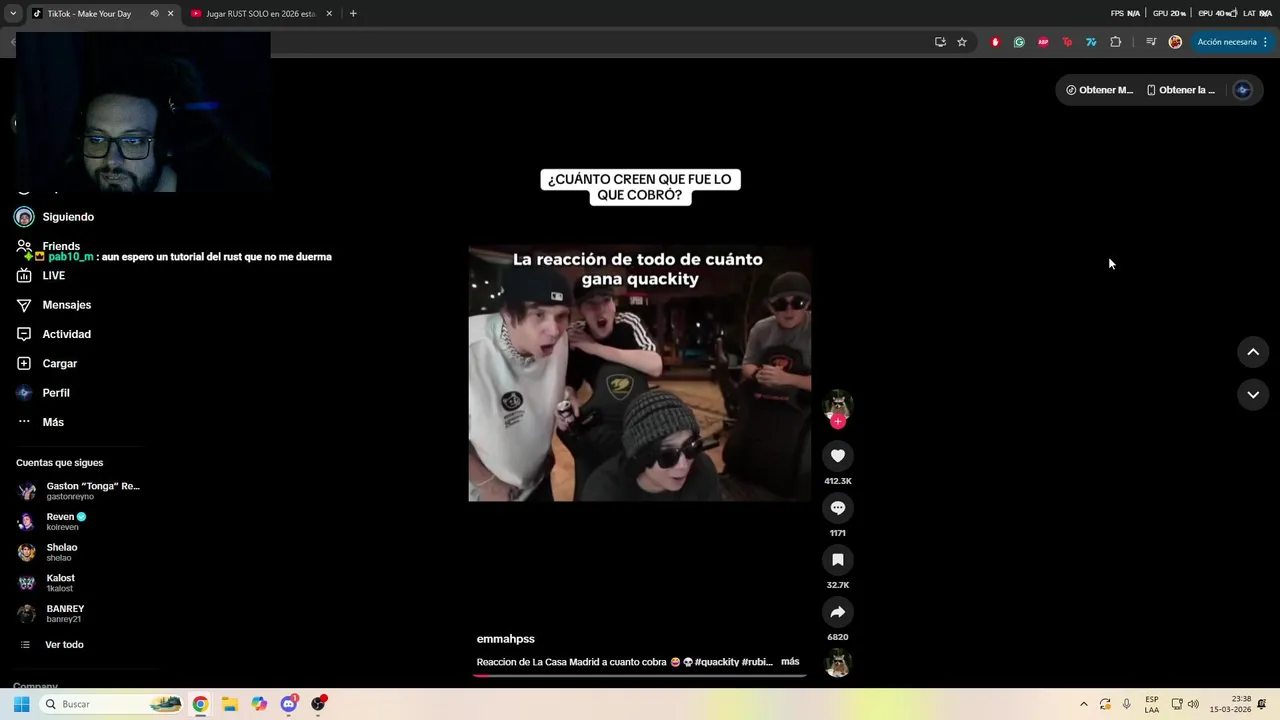Open Discord from the taskbar
Image resolution: width=1280 pixels, height=720 pixels.
(x=289, y=704)
